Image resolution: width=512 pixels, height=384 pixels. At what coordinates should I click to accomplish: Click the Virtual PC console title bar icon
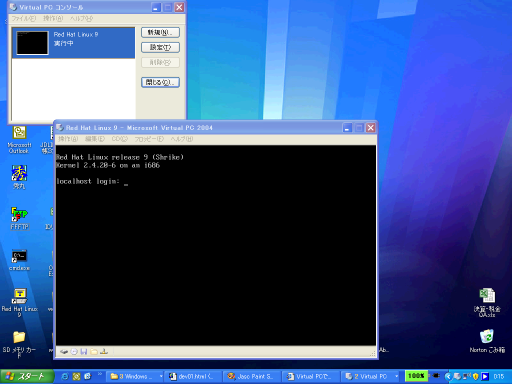point(13,7)
